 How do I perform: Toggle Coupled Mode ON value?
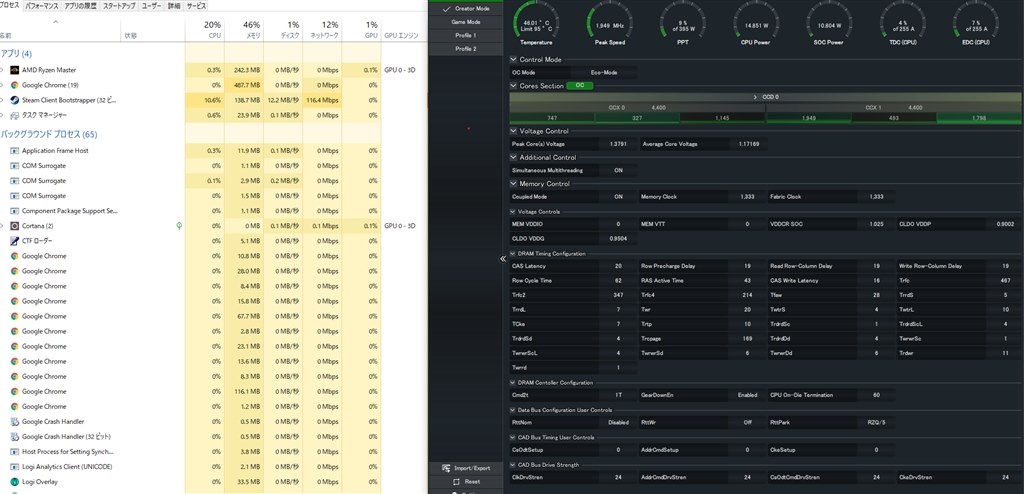tap(618, 197)
